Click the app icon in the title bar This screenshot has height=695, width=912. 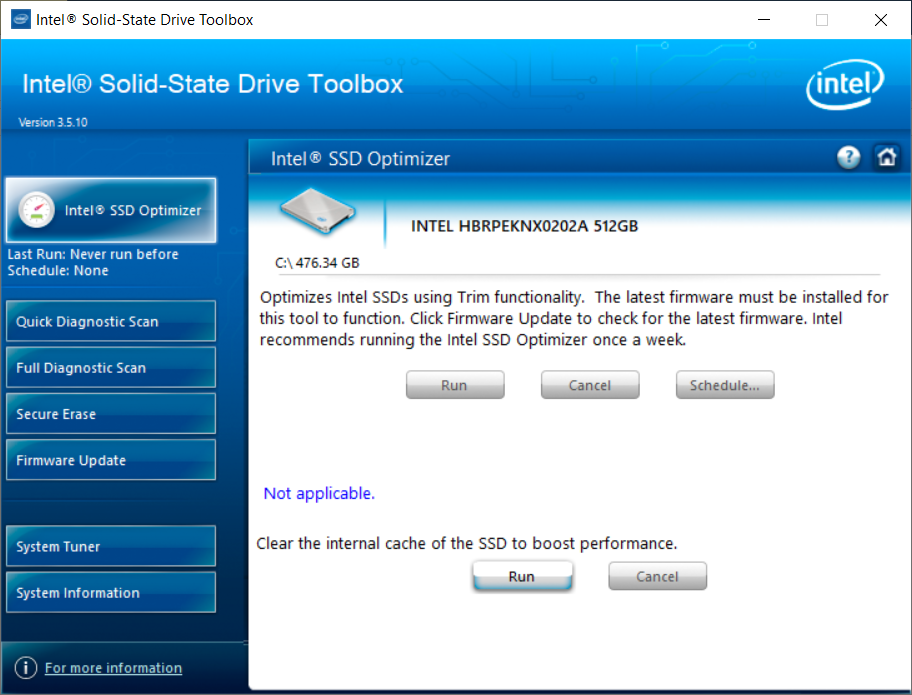click(x=21, y=19)
